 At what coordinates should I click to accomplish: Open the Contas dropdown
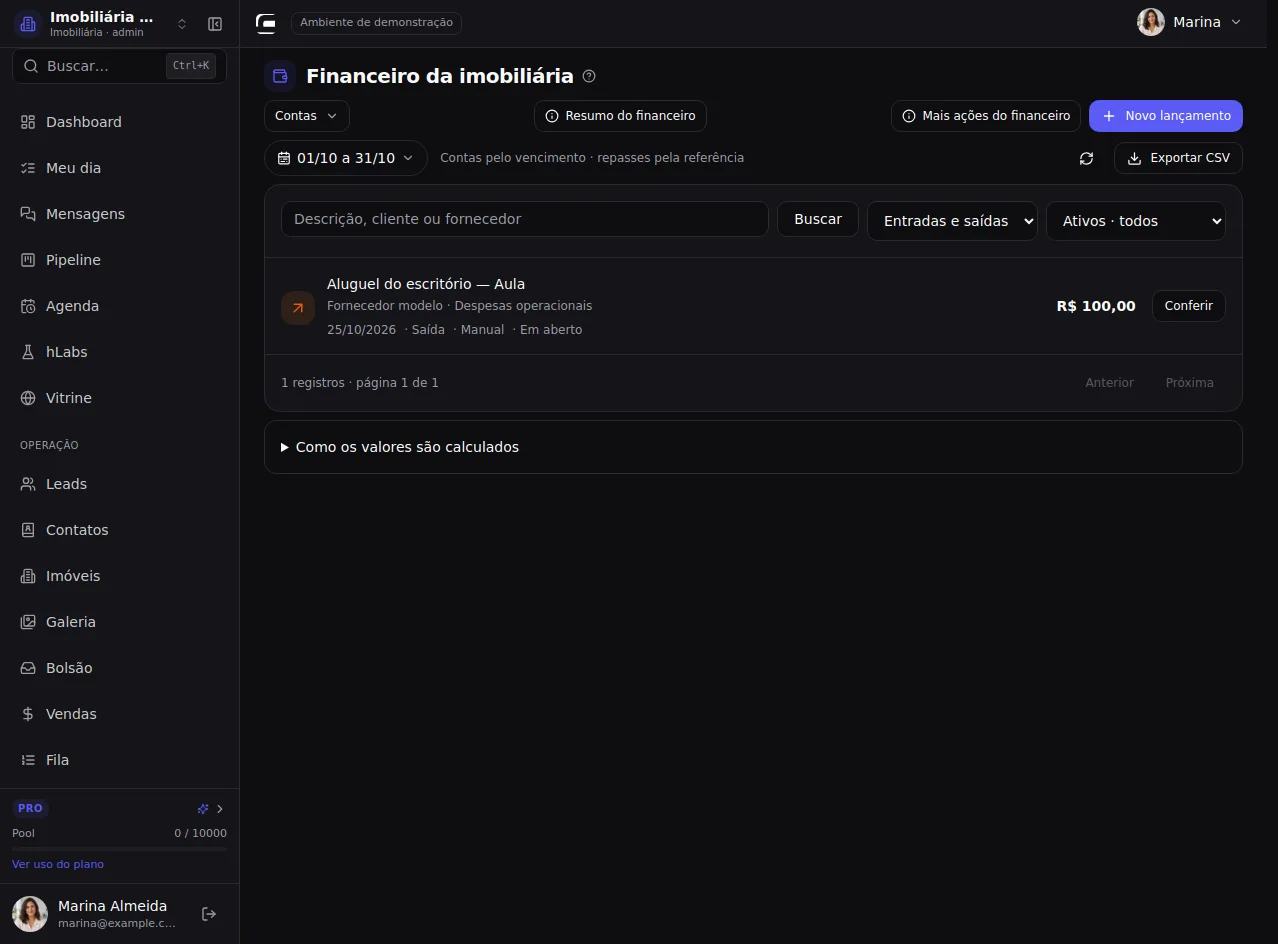coord(307,116)
